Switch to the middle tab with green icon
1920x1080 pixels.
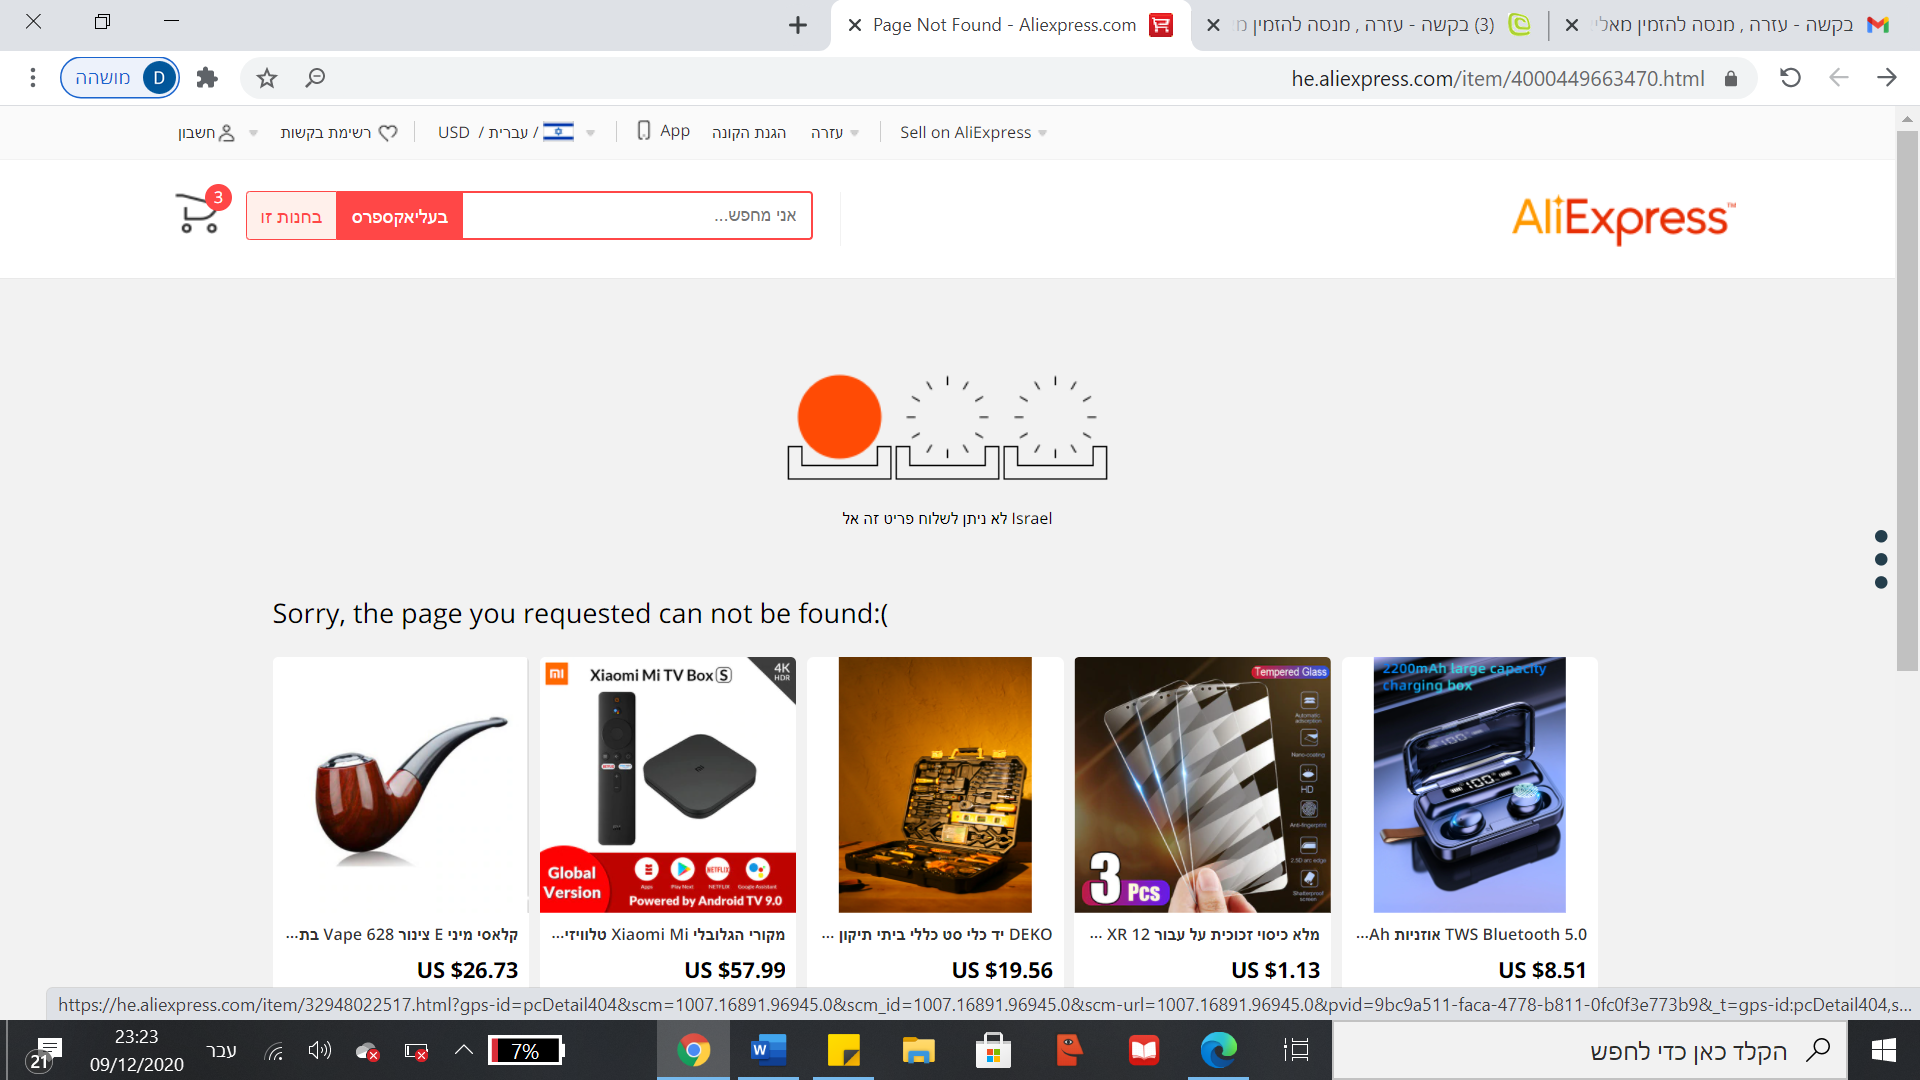tap(1370, 25)
